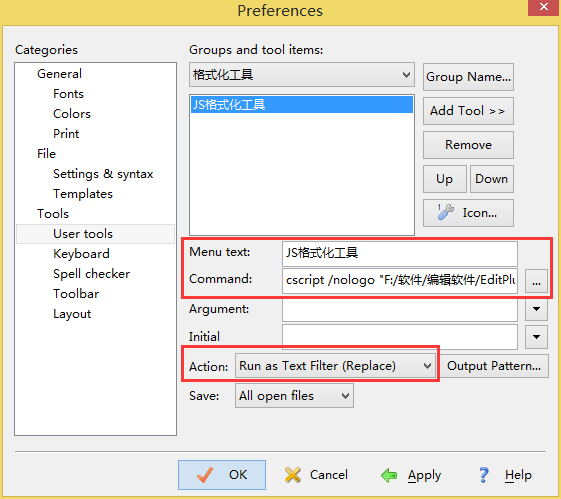Apply changes with the green arrow button
Image resolution: width=561 pixels, height=499 pixels.
pyautogui.click(x=411, y=475)
